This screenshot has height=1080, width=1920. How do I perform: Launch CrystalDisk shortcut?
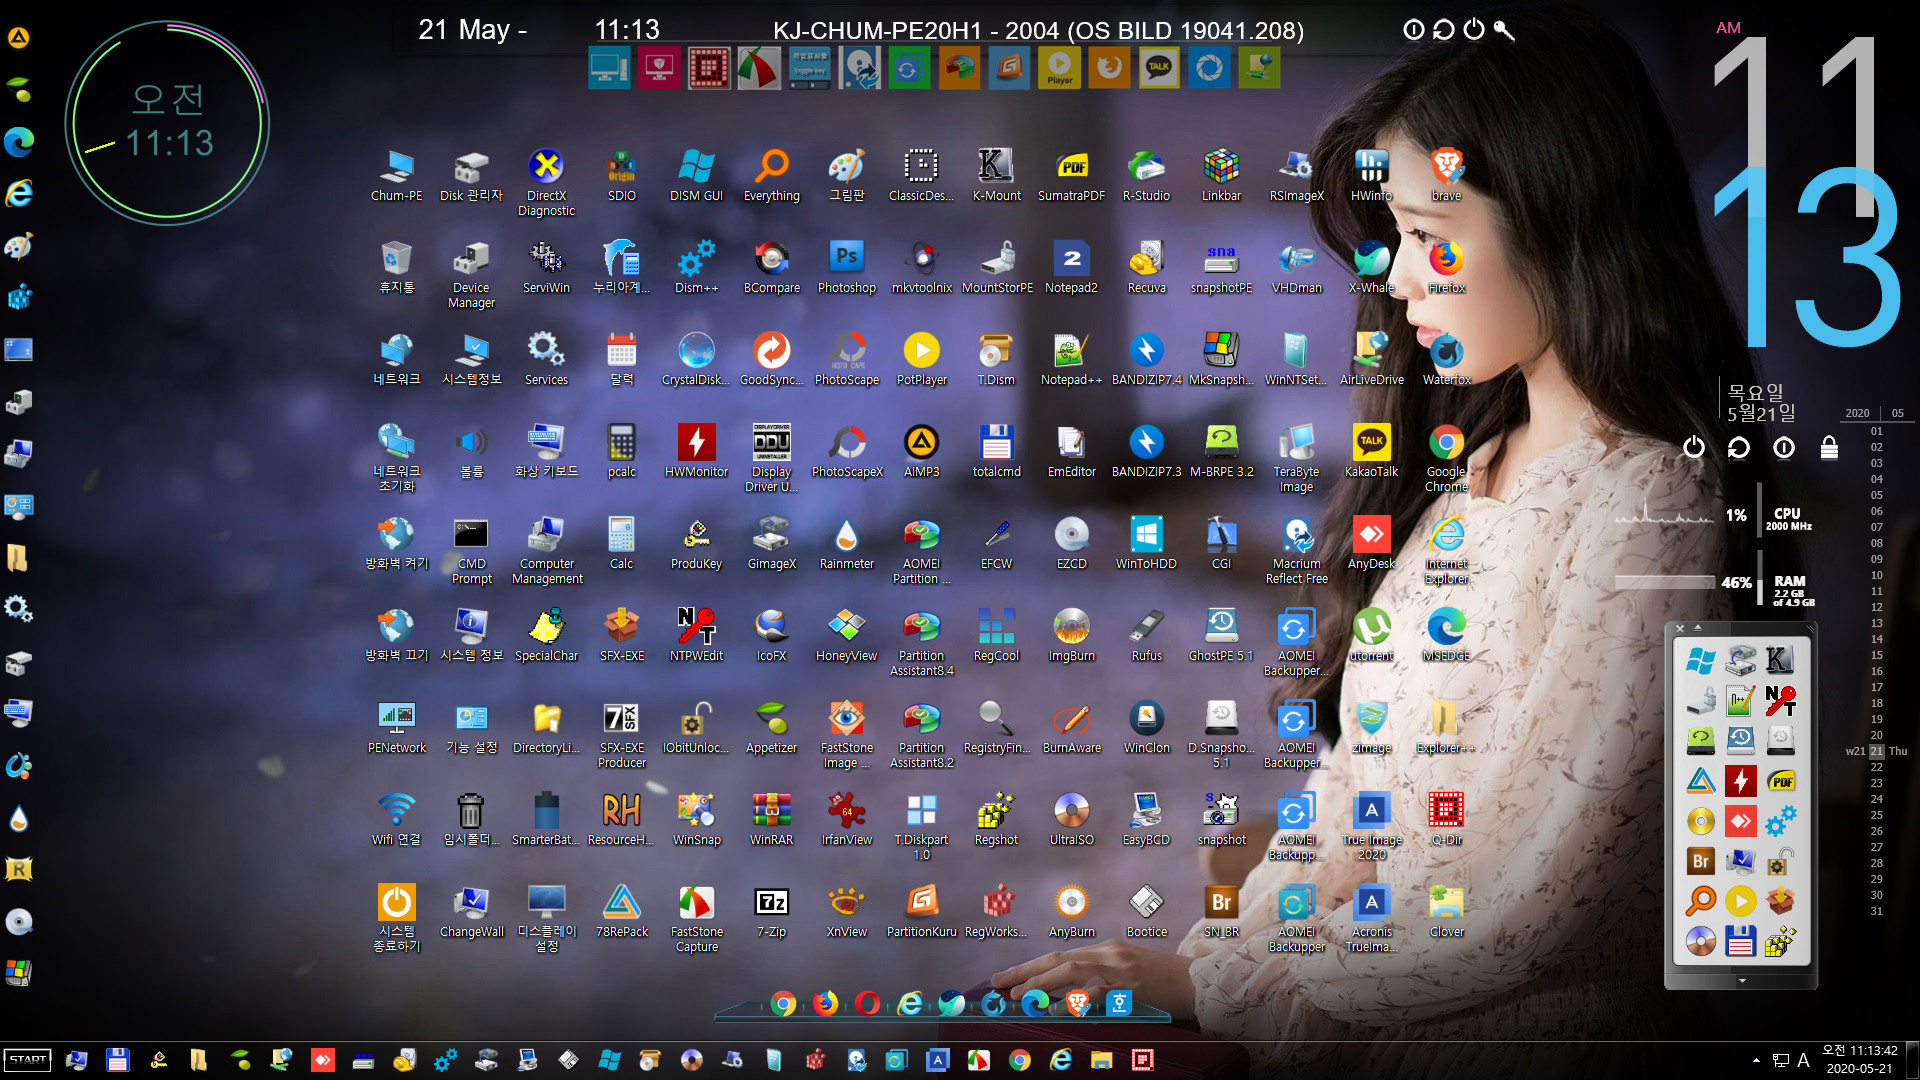697,360
